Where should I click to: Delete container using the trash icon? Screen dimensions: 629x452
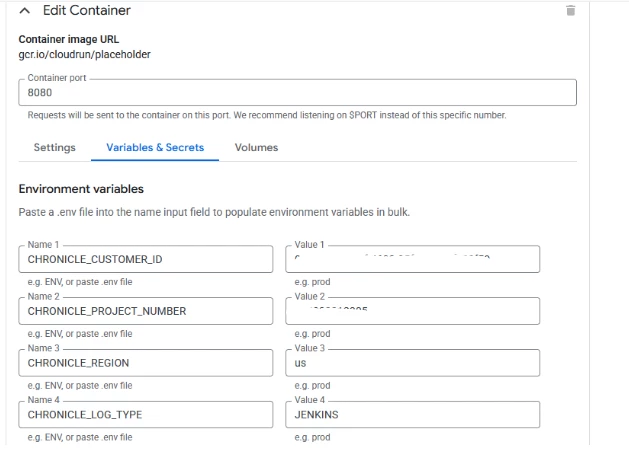coord(570,10)
